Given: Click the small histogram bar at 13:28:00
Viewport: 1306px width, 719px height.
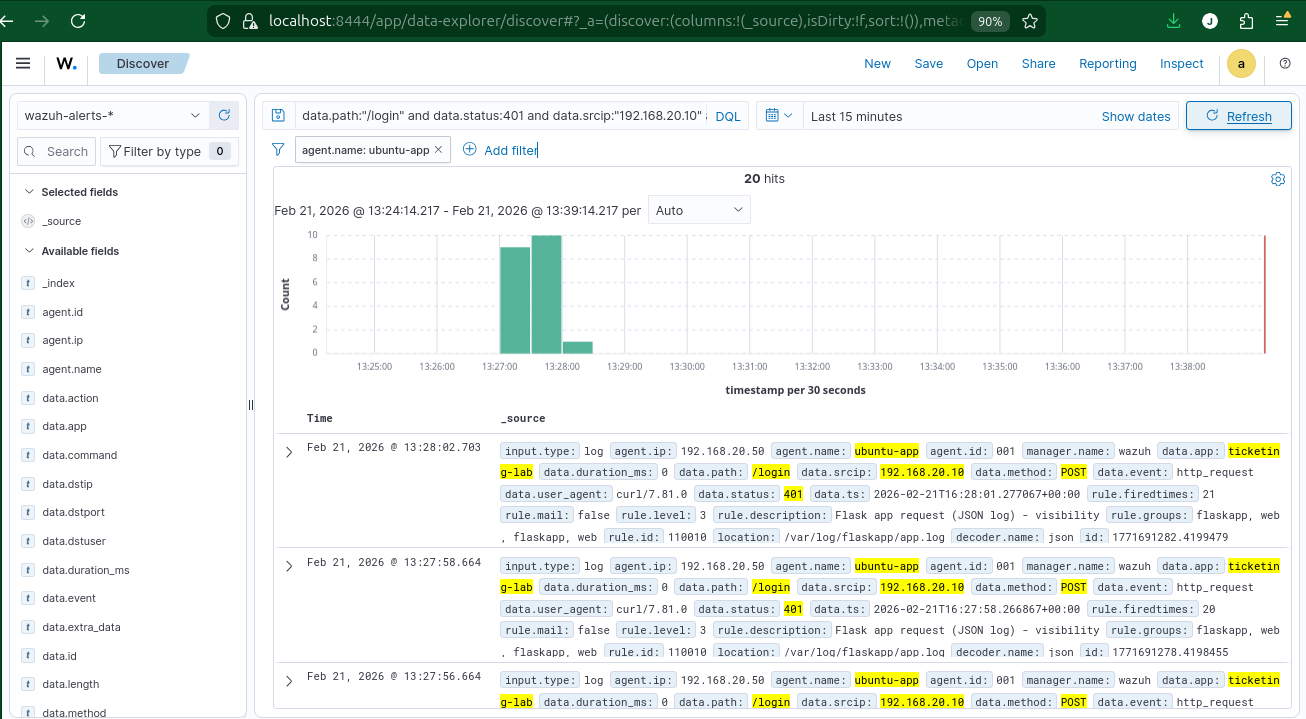Looking at the screenshot, I should 578,347.
